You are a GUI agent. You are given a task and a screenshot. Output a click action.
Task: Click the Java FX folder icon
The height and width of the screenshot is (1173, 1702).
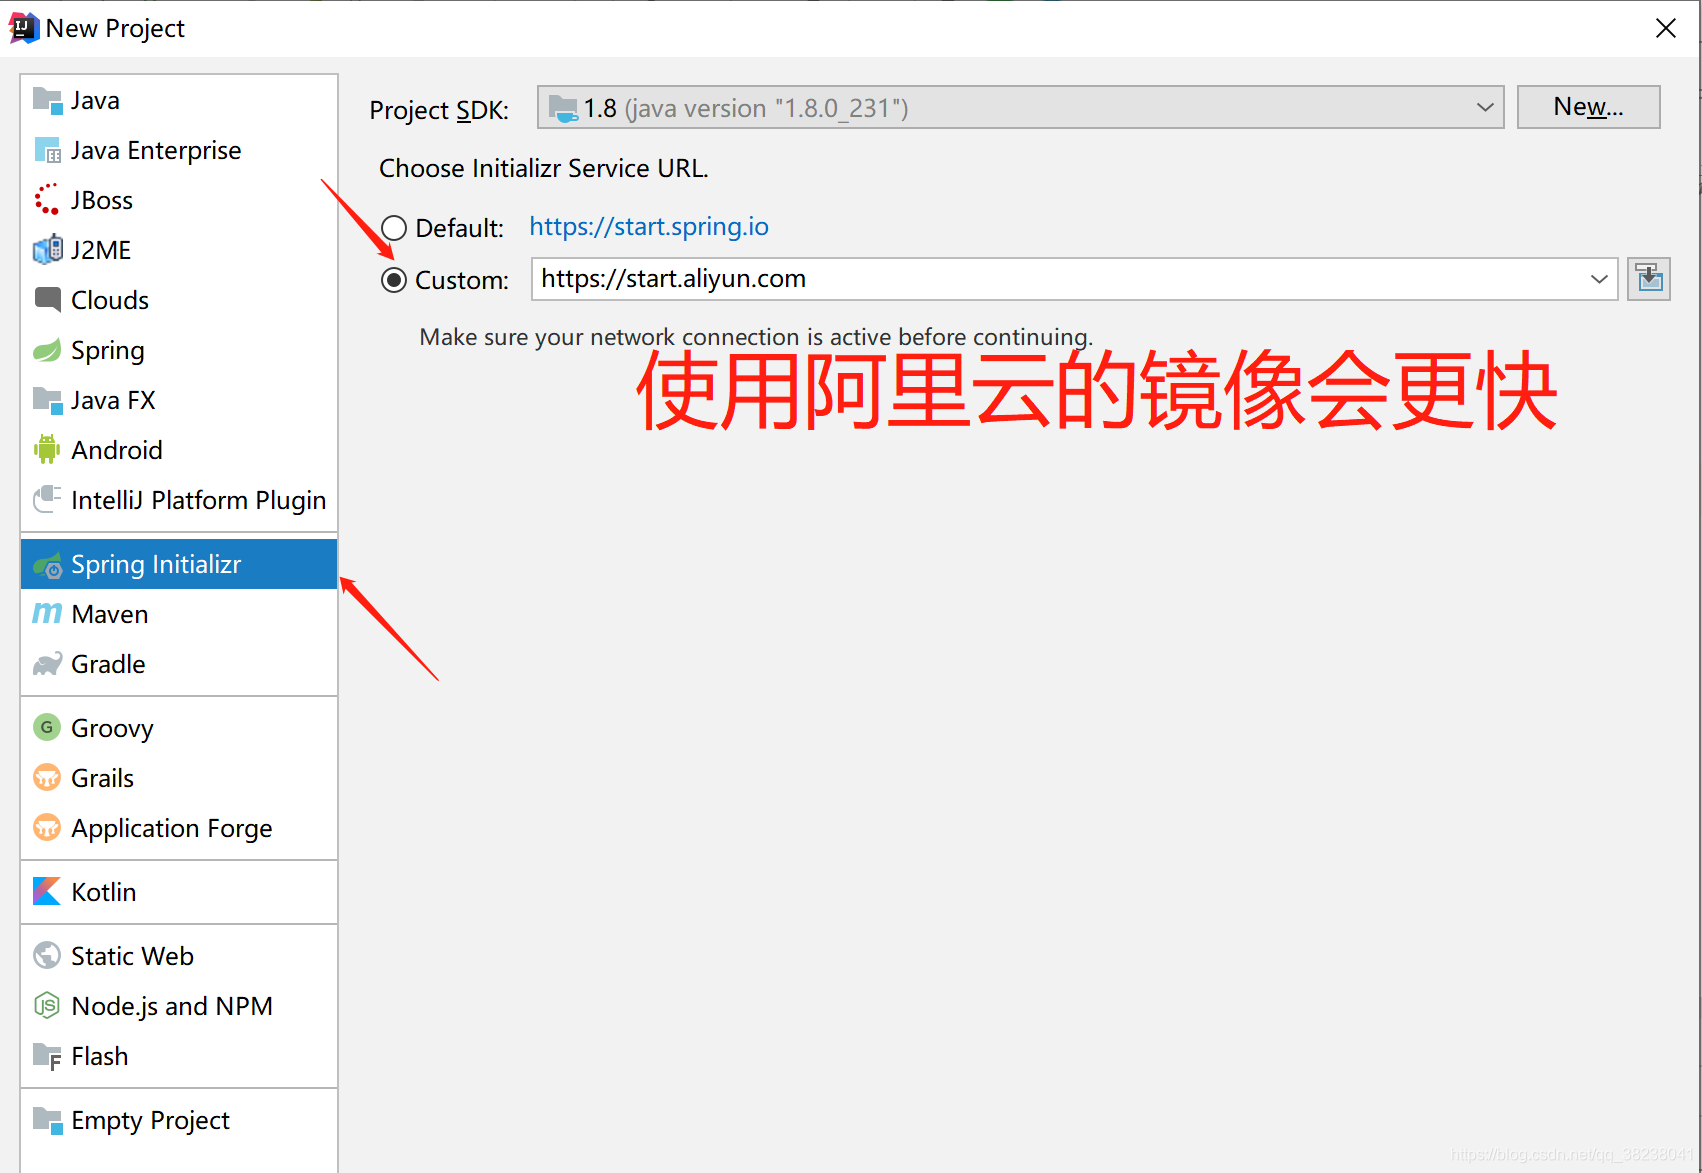(47, 400)
